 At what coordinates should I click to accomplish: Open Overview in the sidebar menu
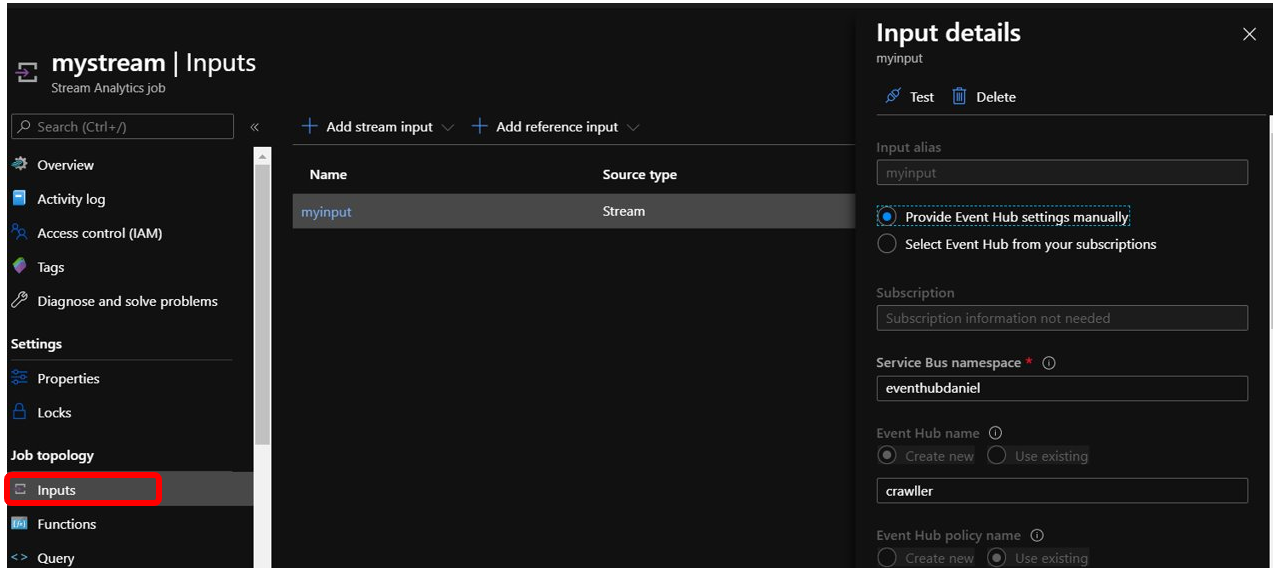click(65, 165)
